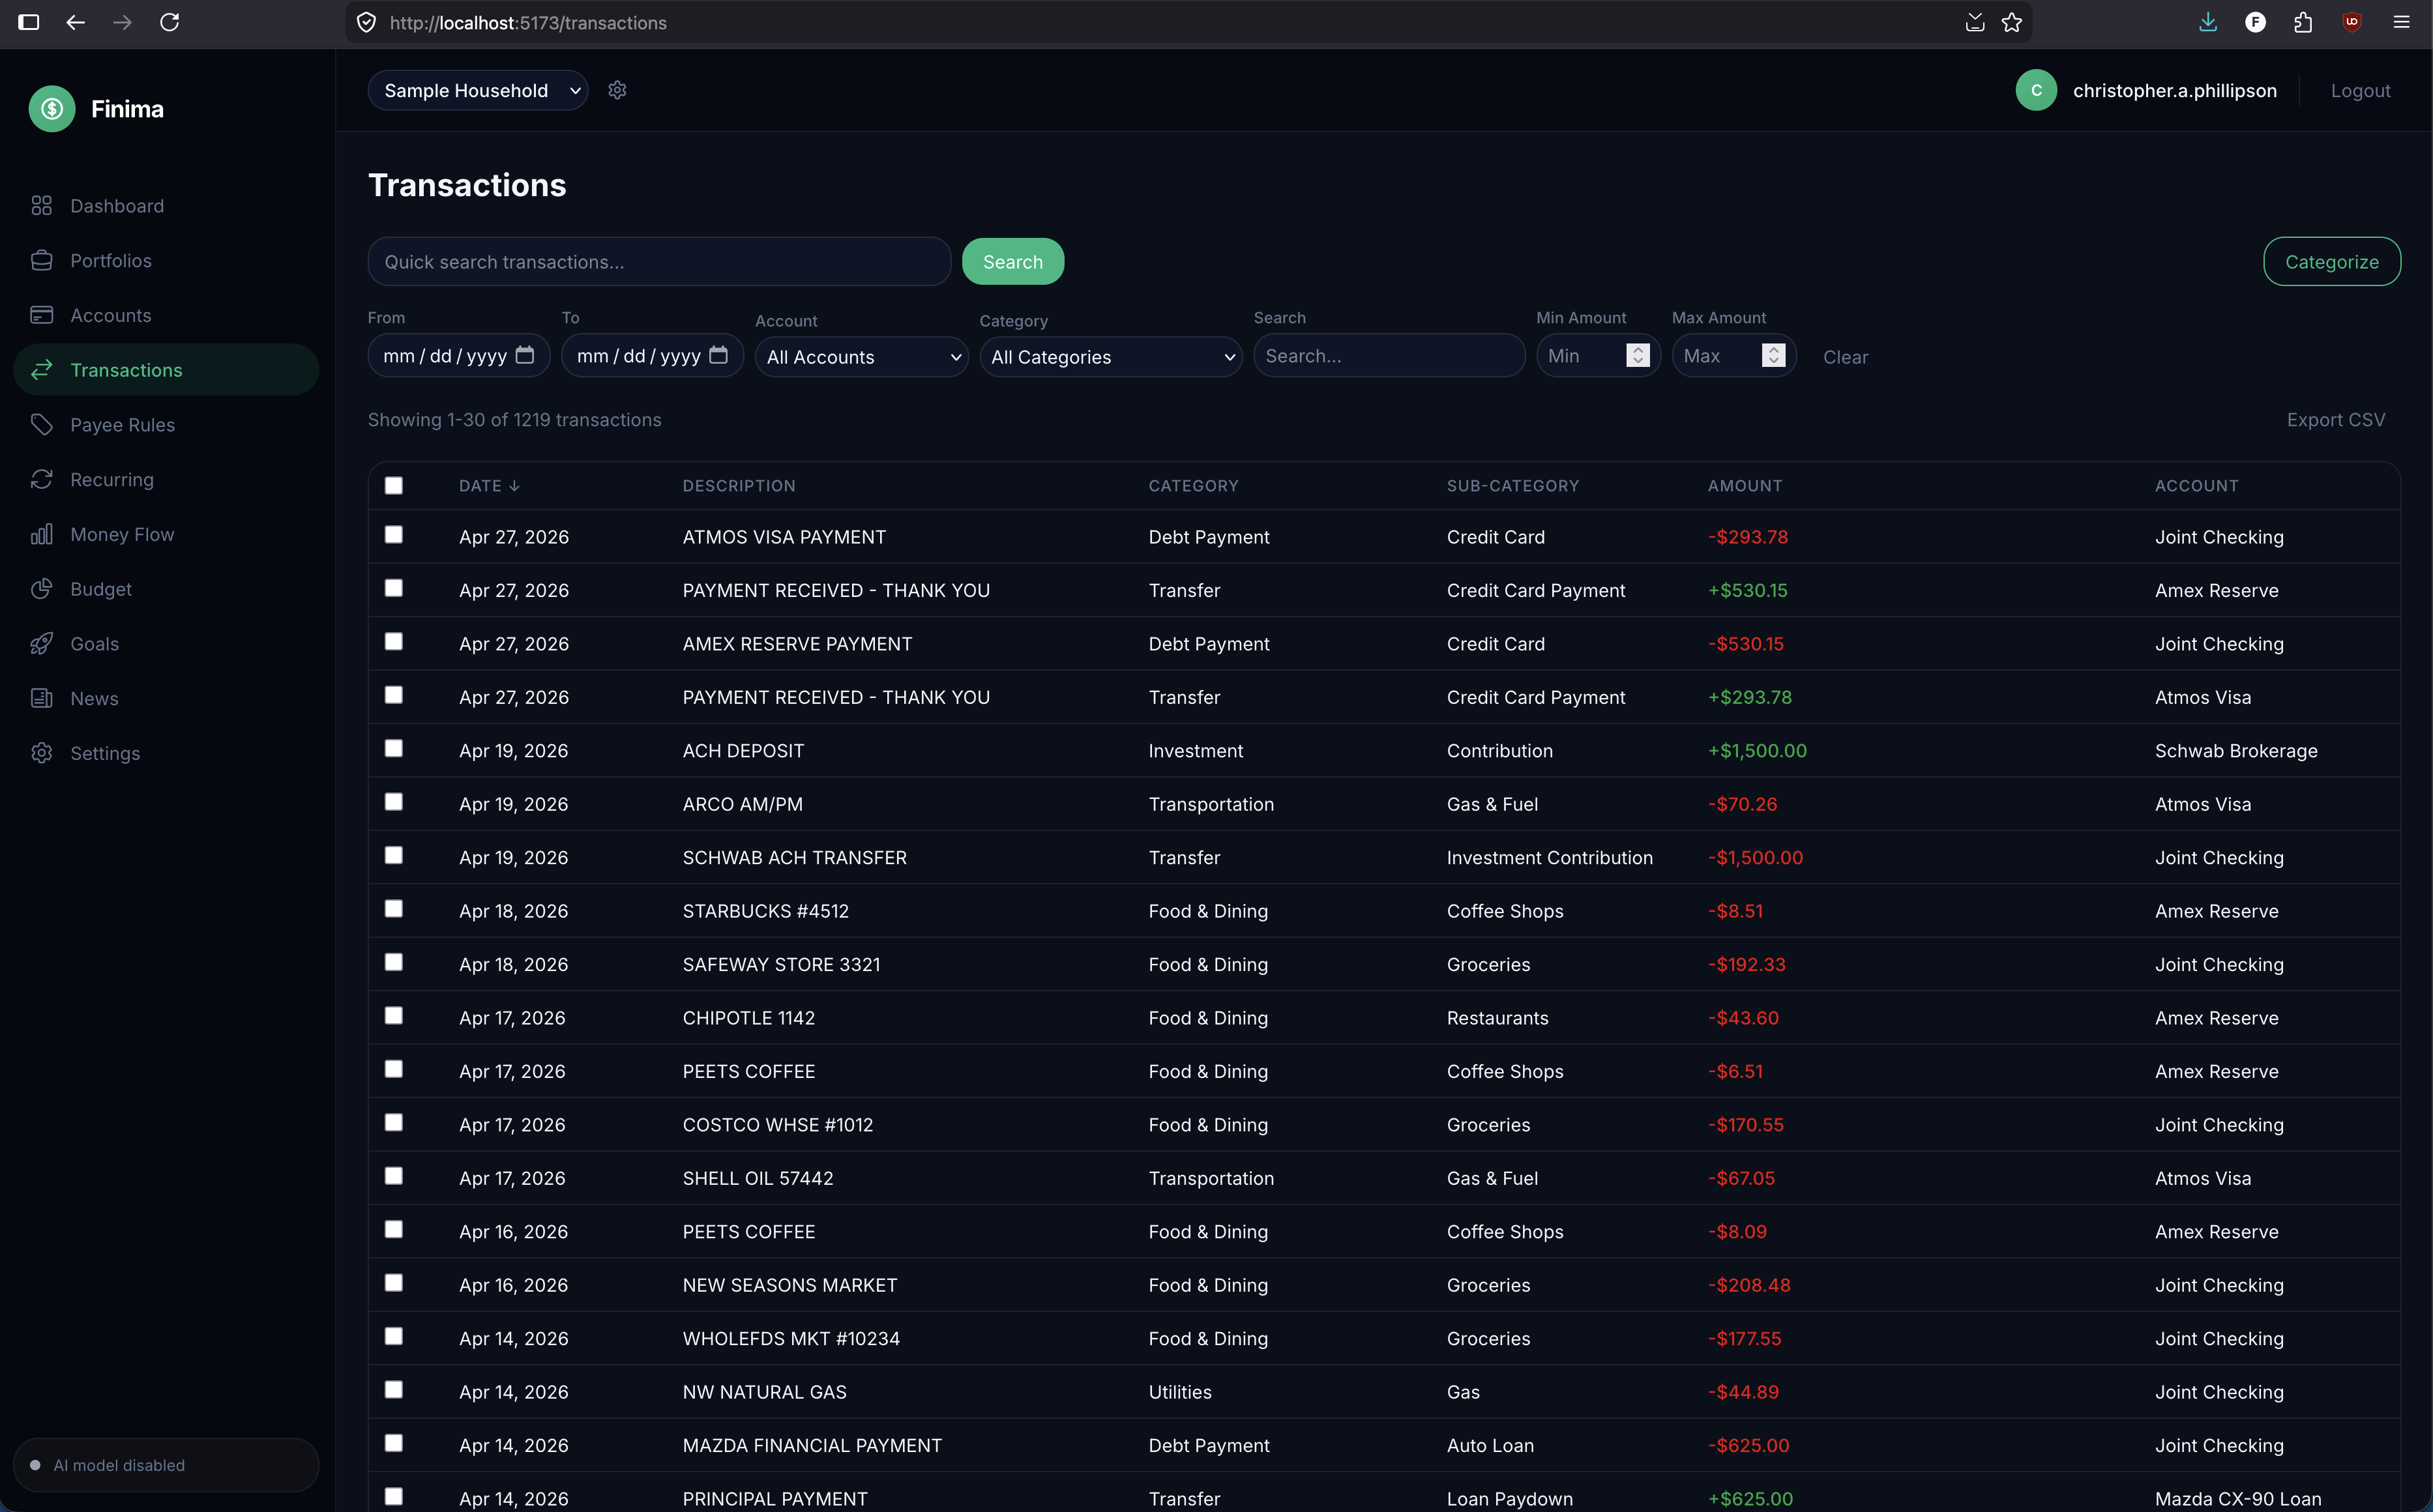Open the Sample Household dropdown
This screenshot has width=2433, height=1512.
tap(478, 90)
